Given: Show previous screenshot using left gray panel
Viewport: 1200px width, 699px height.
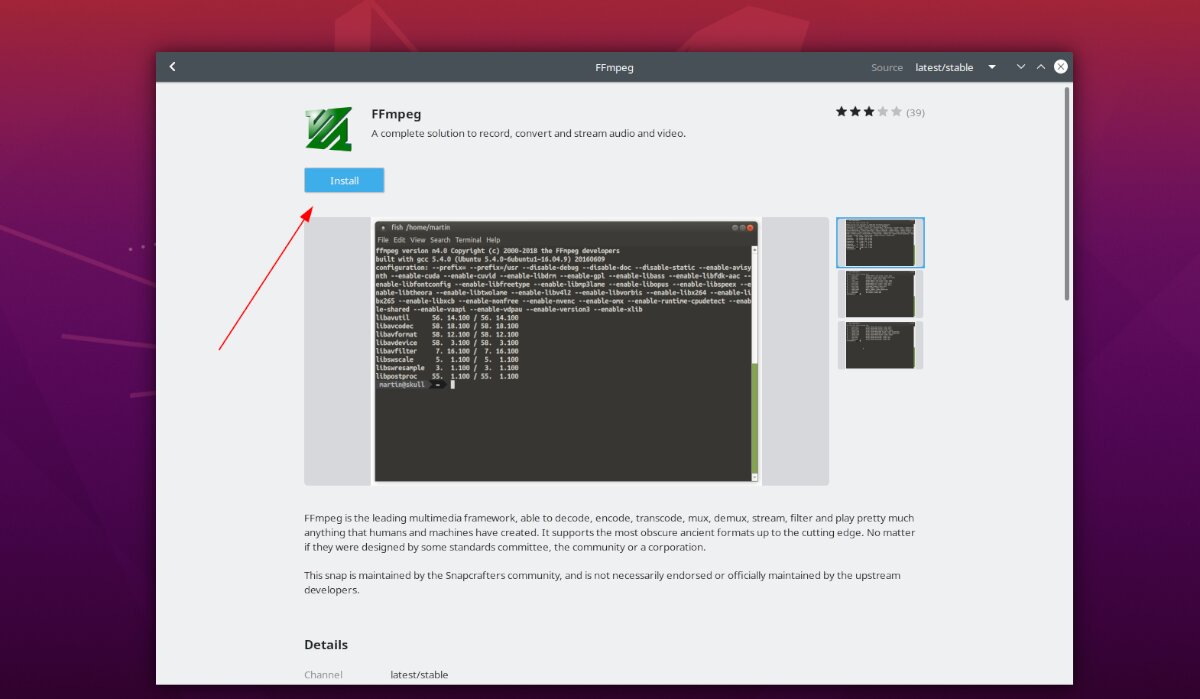Looking at the screenshot, I should click(337, 350).
